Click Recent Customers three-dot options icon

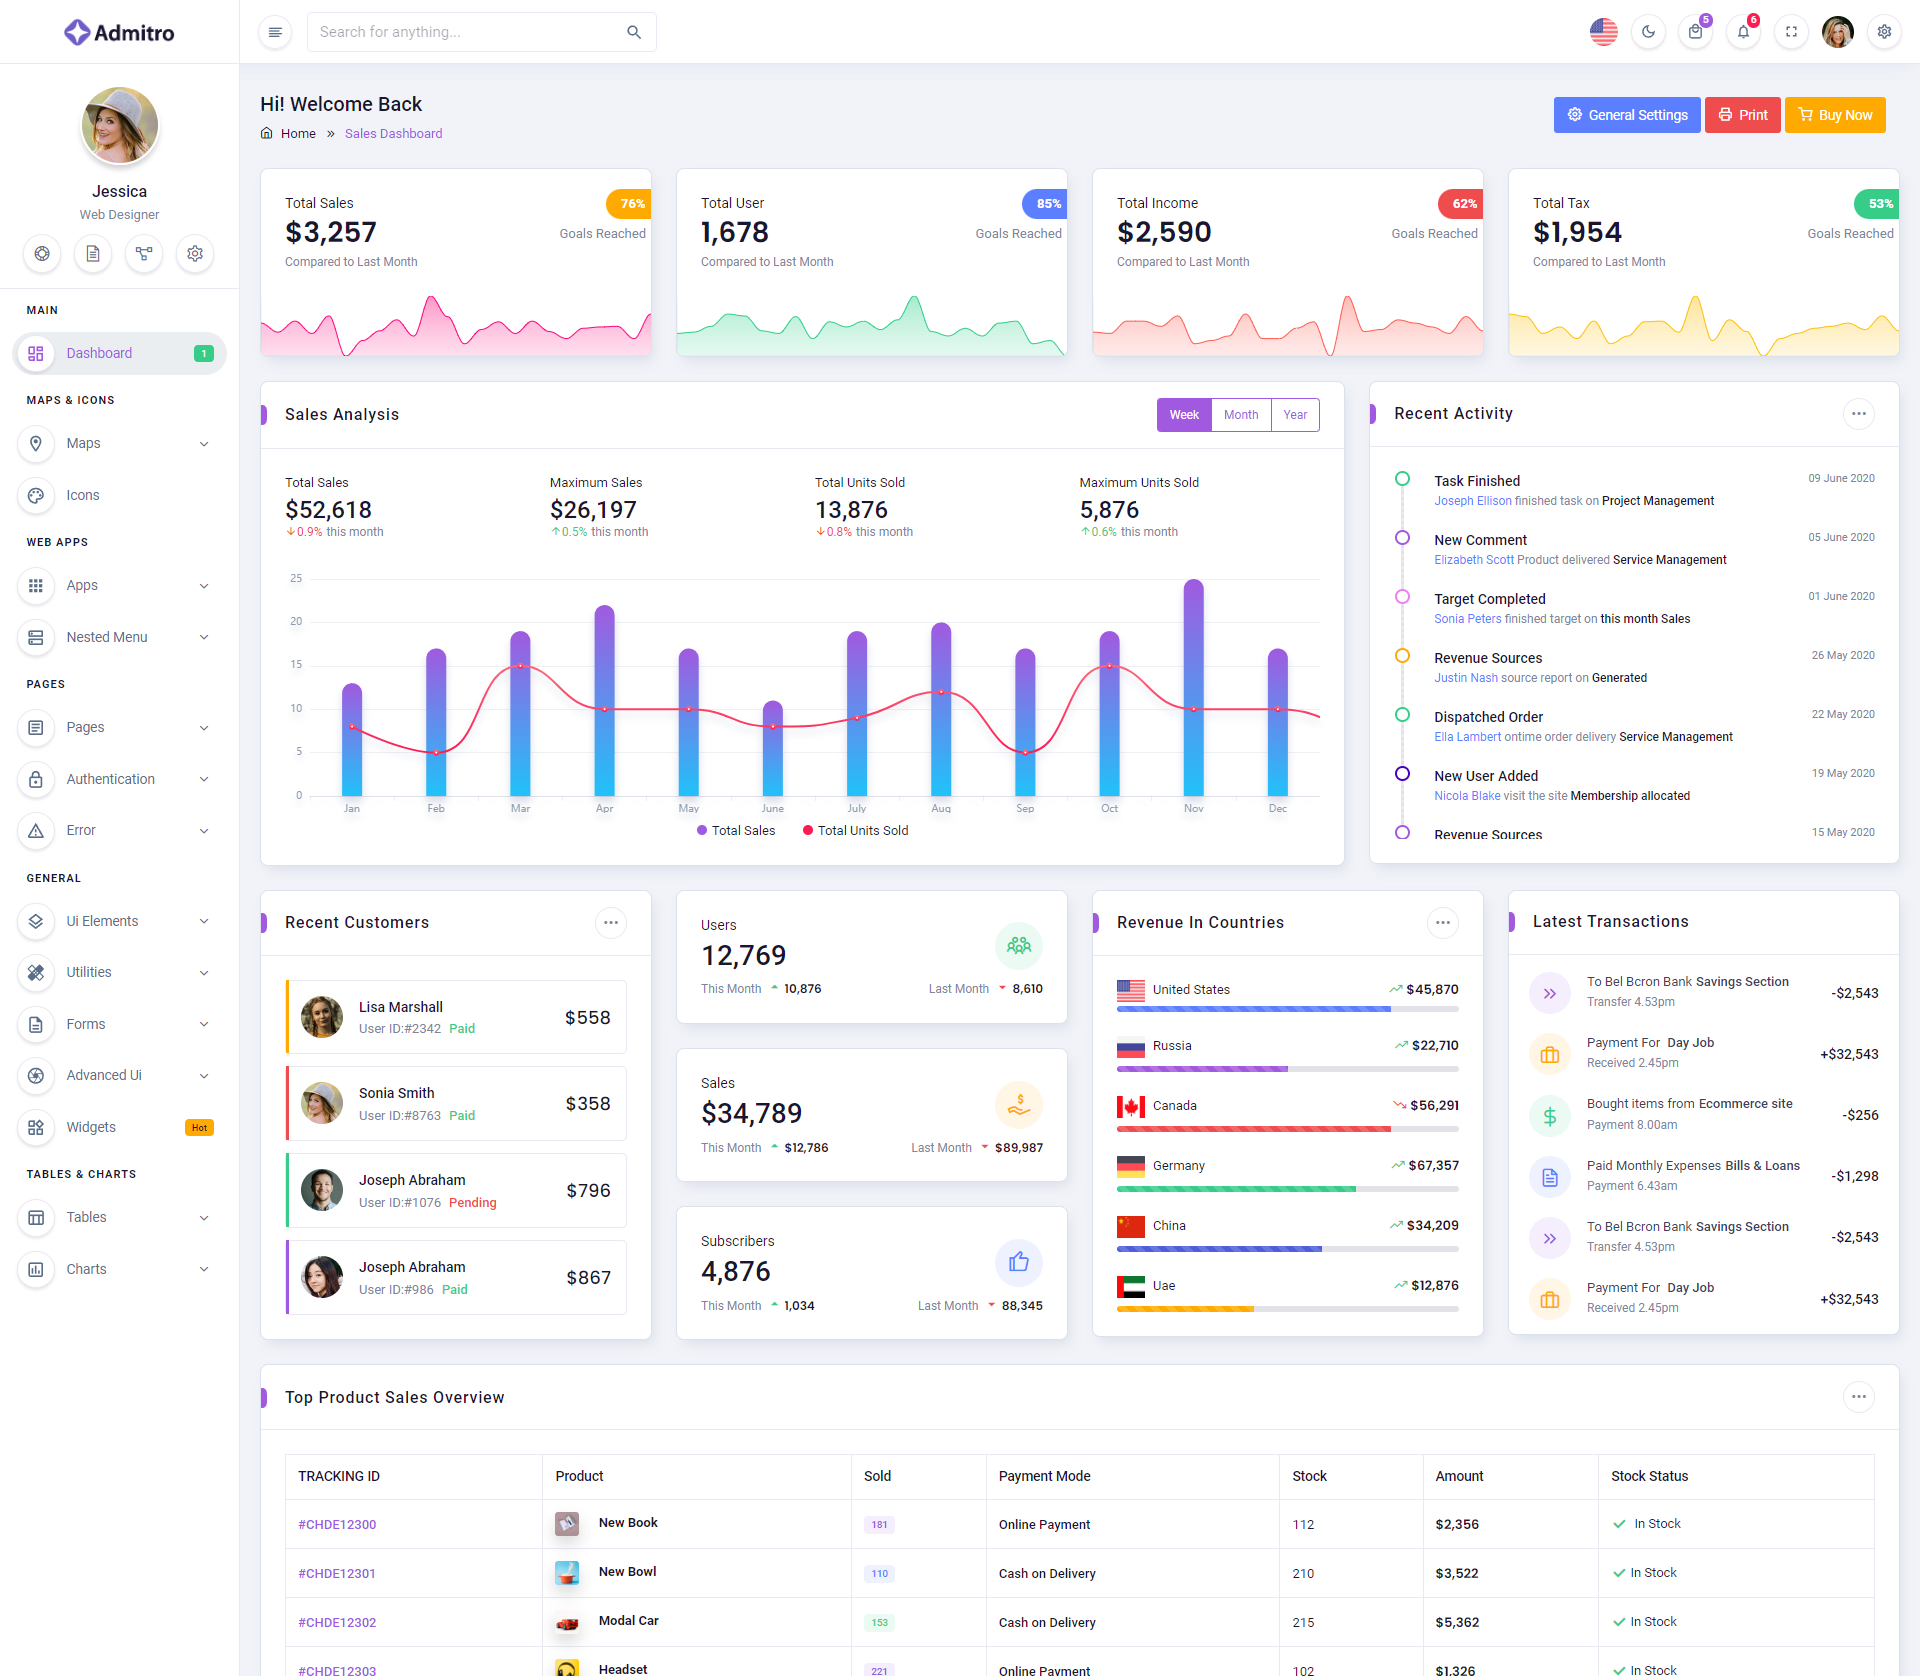610,923
